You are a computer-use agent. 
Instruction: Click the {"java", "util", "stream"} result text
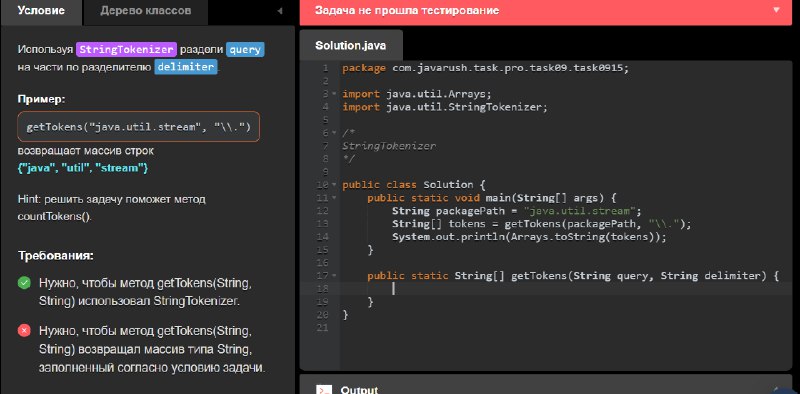83,168
